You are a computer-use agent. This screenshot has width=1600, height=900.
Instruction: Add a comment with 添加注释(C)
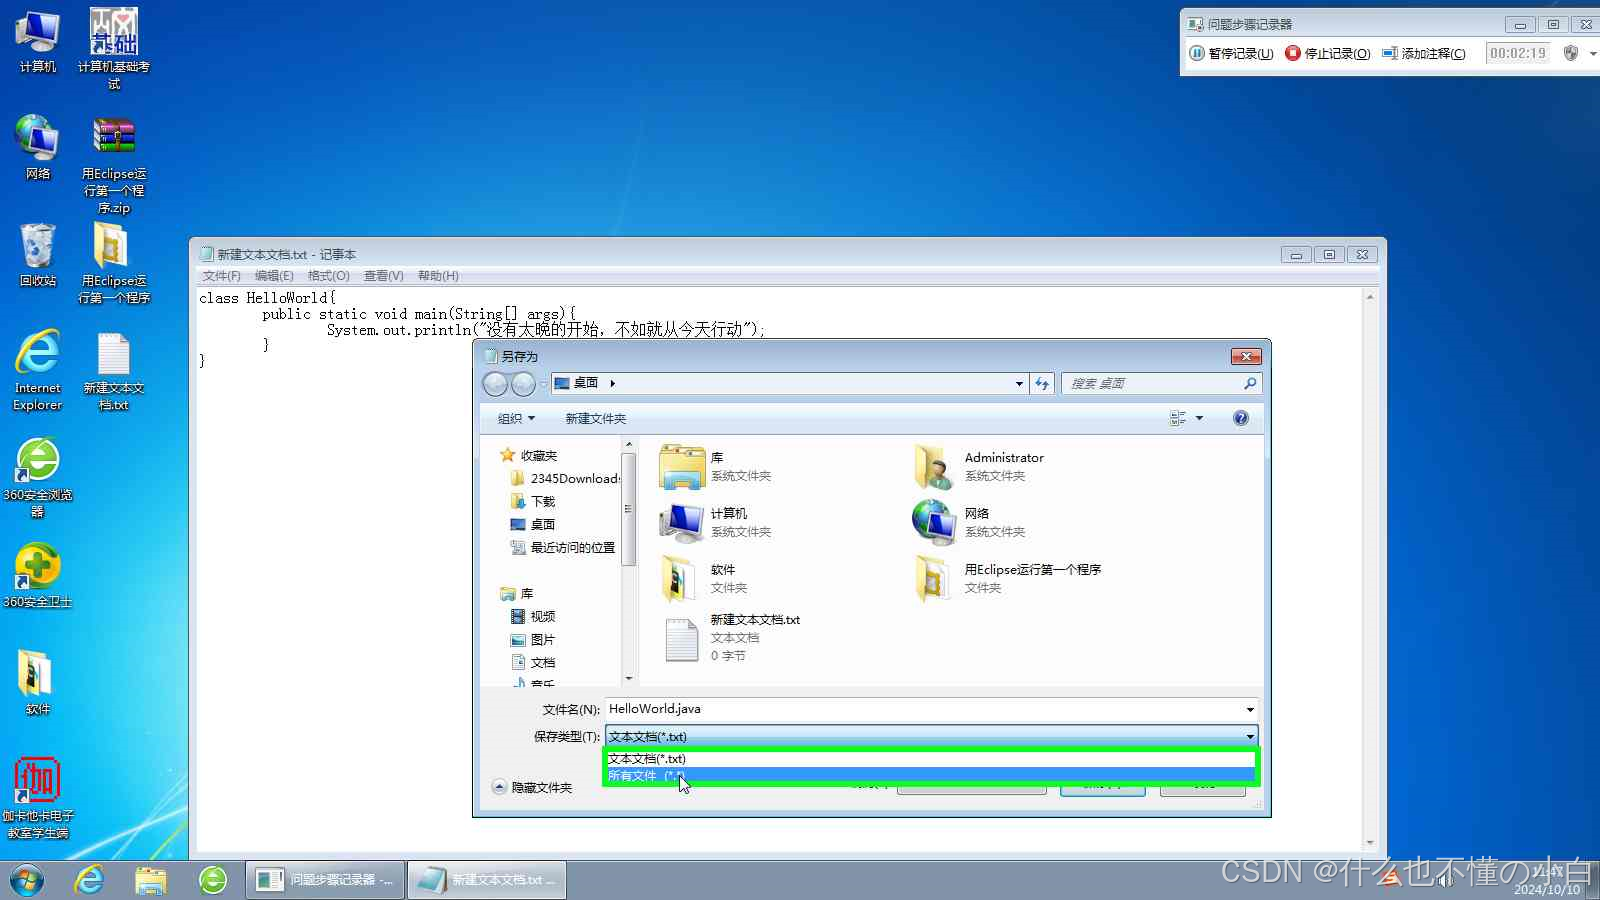pyautogui.click(x=1423, y=53)
